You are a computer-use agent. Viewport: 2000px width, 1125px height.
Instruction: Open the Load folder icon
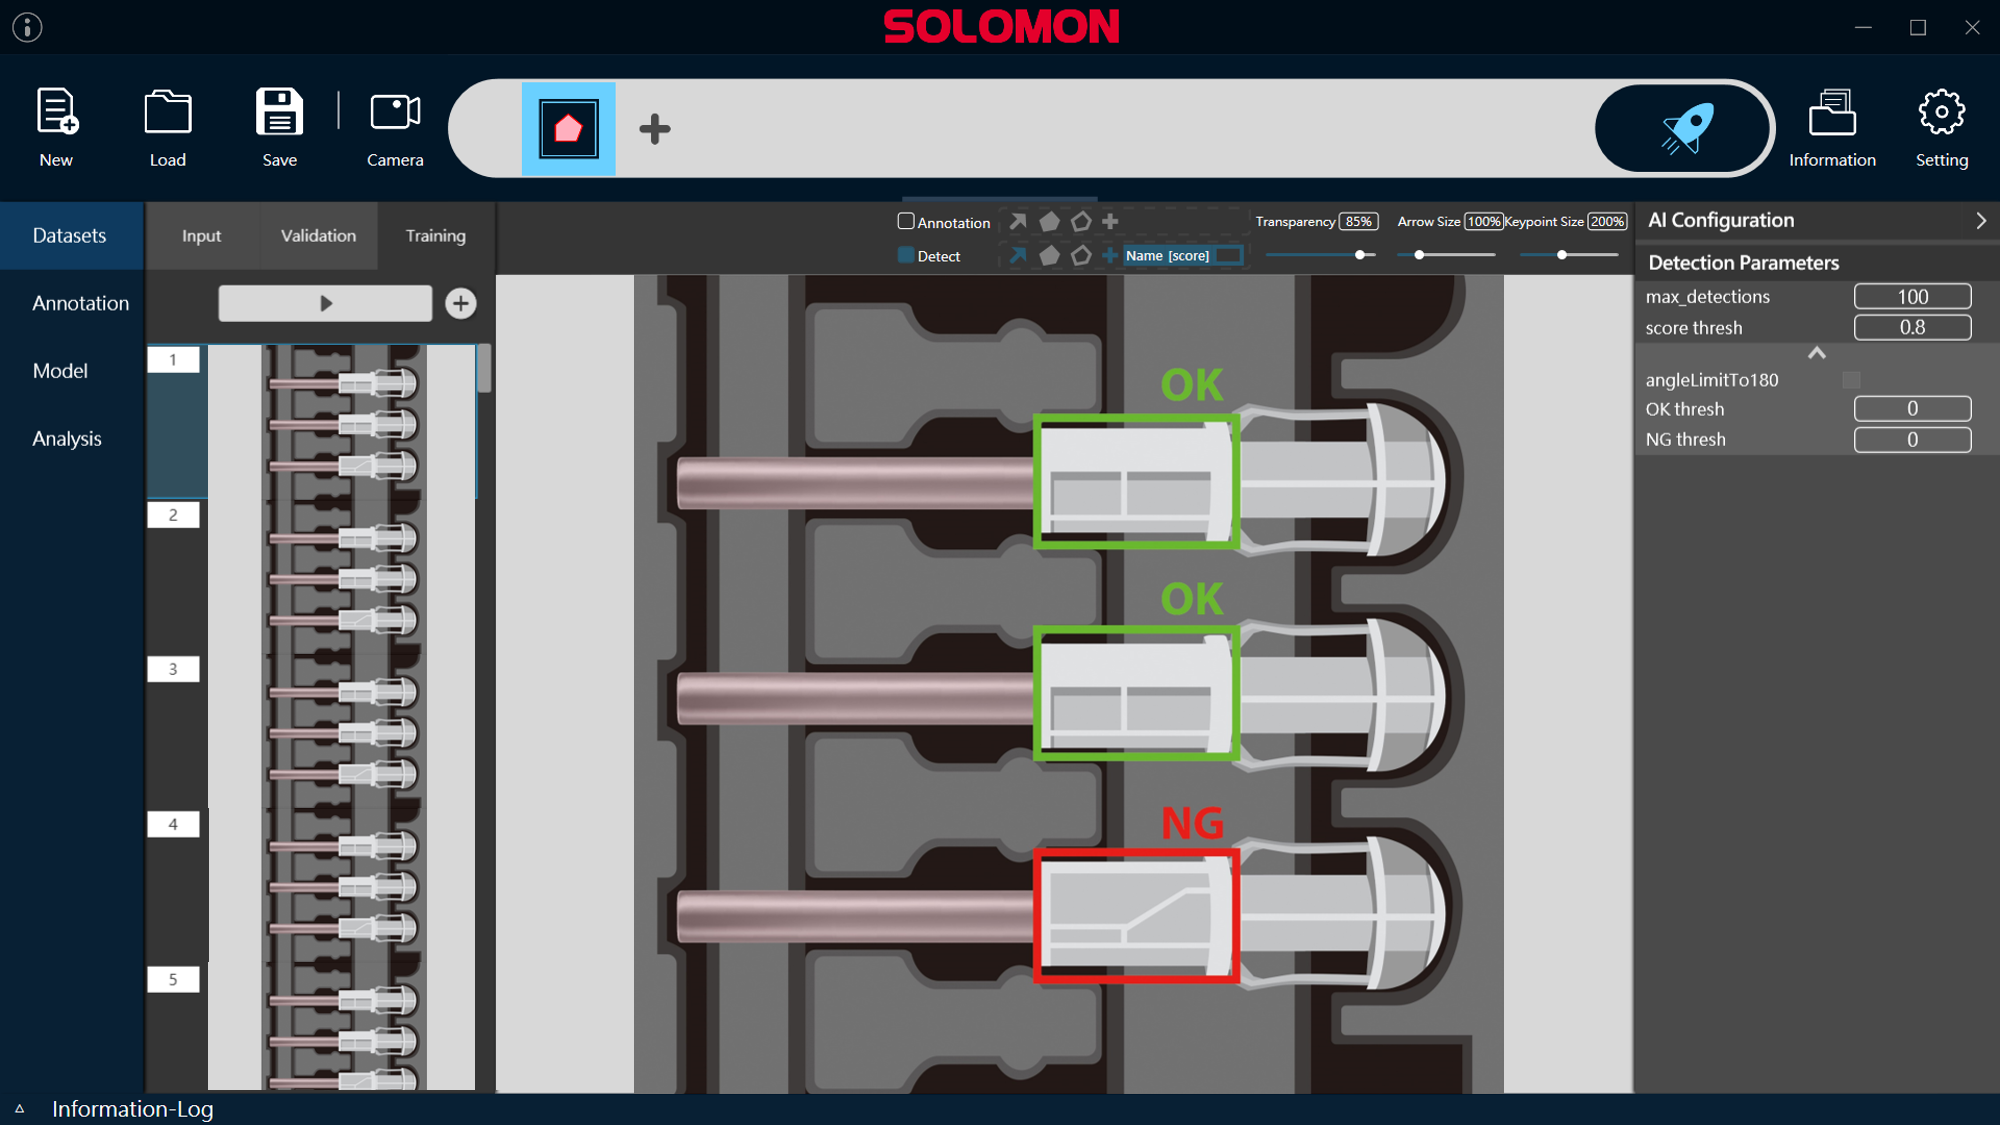click(167, 112)
